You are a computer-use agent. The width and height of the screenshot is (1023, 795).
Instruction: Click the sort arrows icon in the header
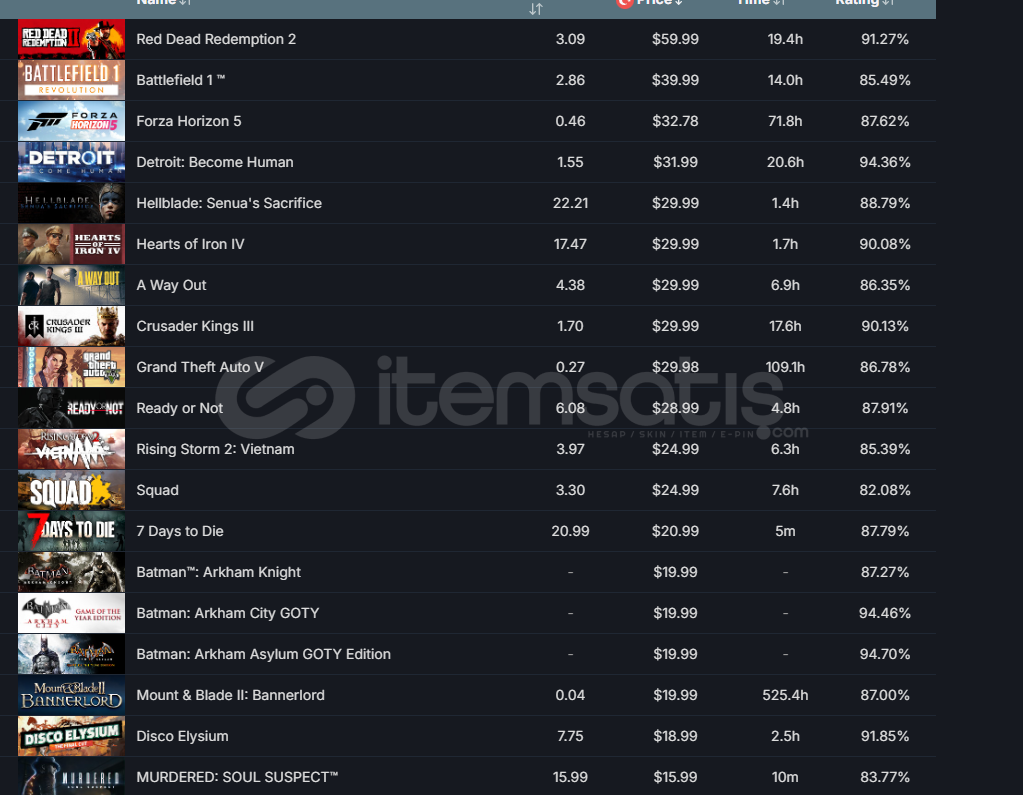pyautogui.click(x=536, y=8)
